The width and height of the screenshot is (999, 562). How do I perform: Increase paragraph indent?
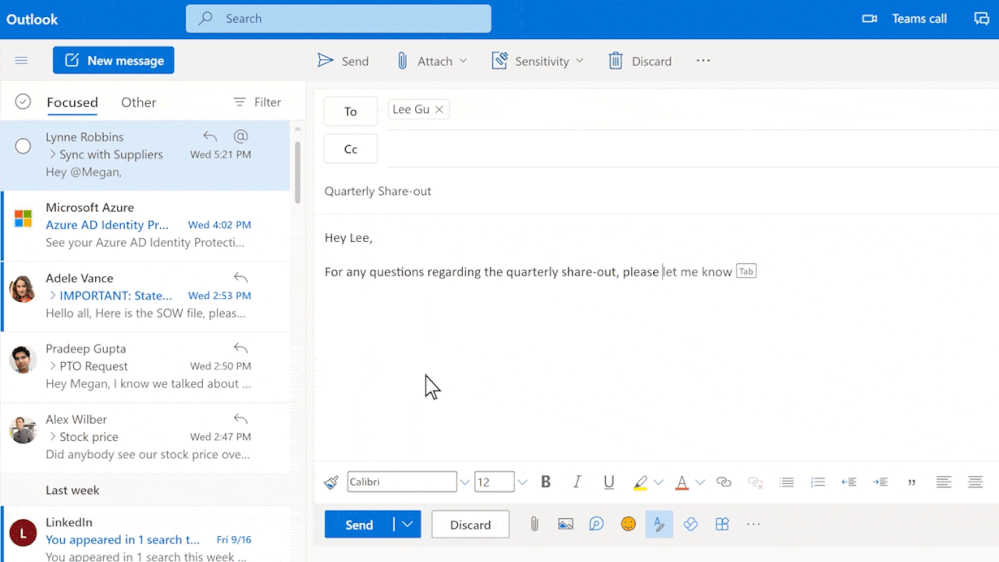(x=880, y=482)
